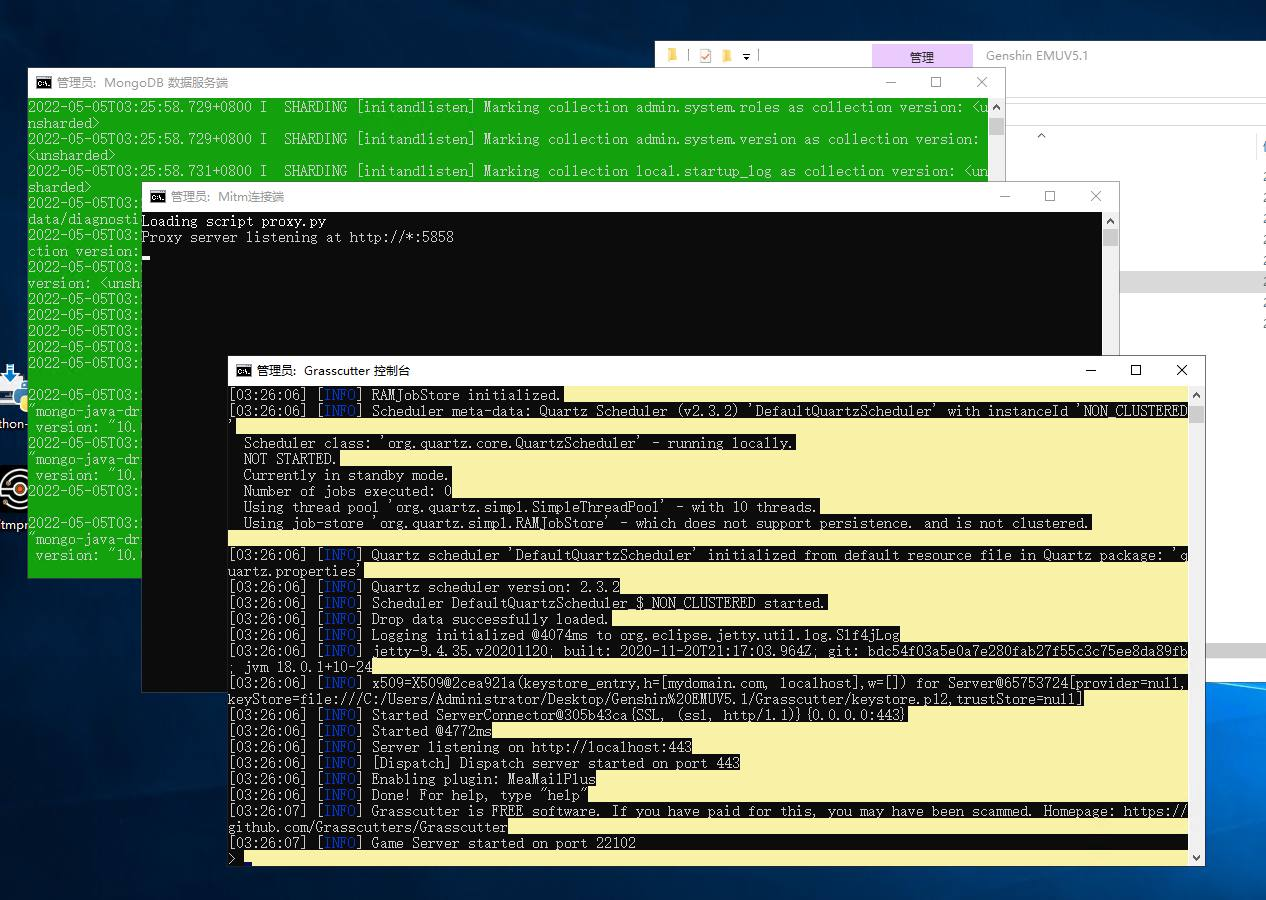Viewport: 1266px width, 900px height.
Task: Click the Grasscutter console scrollbar up arrow
Action: coord(1196,395)
